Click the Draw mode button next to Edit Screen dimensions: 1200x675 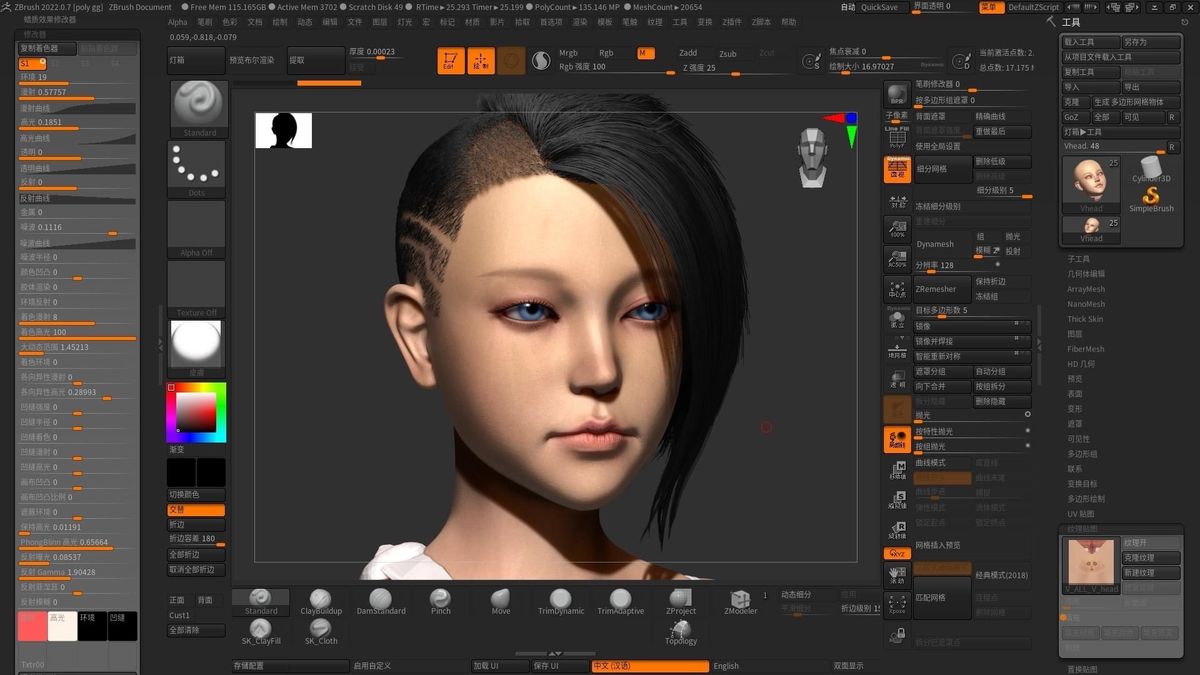pyautogui.click(x=481, y=61)
